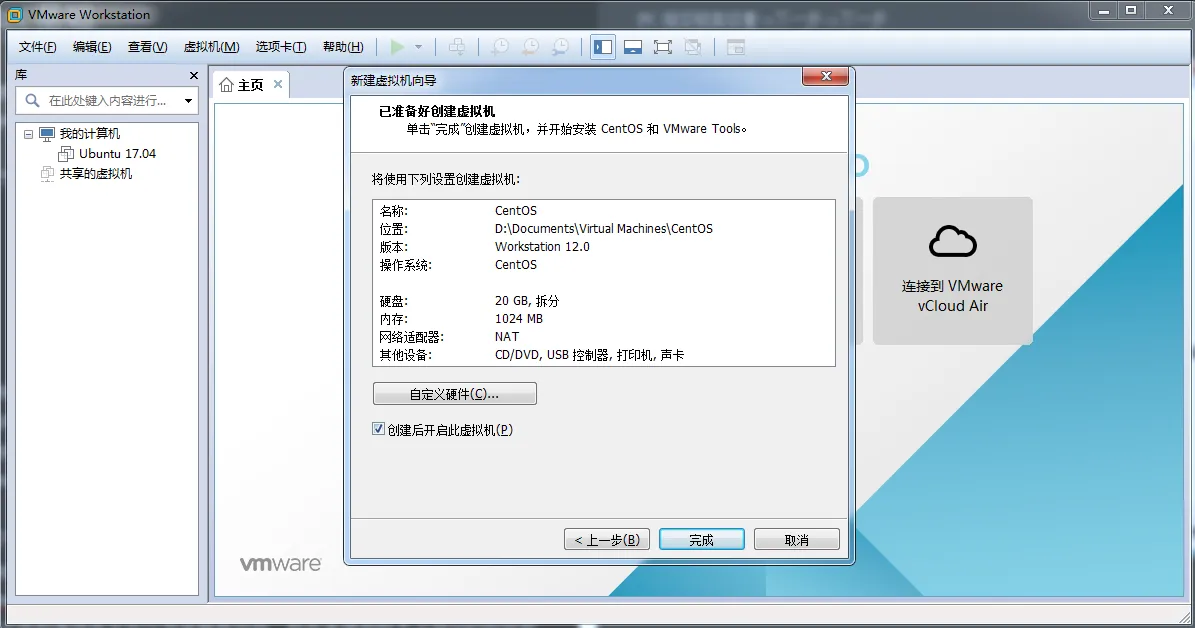Viewport: 1195px width, 628px height.
Task: Open the 编辑(E) menu
Action: tap(92, 47)
